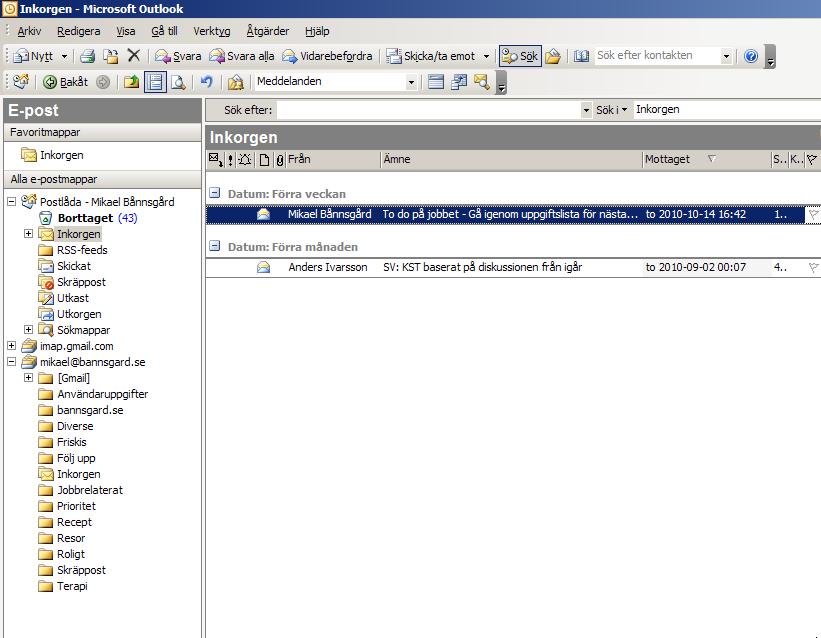This screenshot has height=638, width=821.
Task: Collapse the Förra månaden date group
Action: [x=214, y=246]
